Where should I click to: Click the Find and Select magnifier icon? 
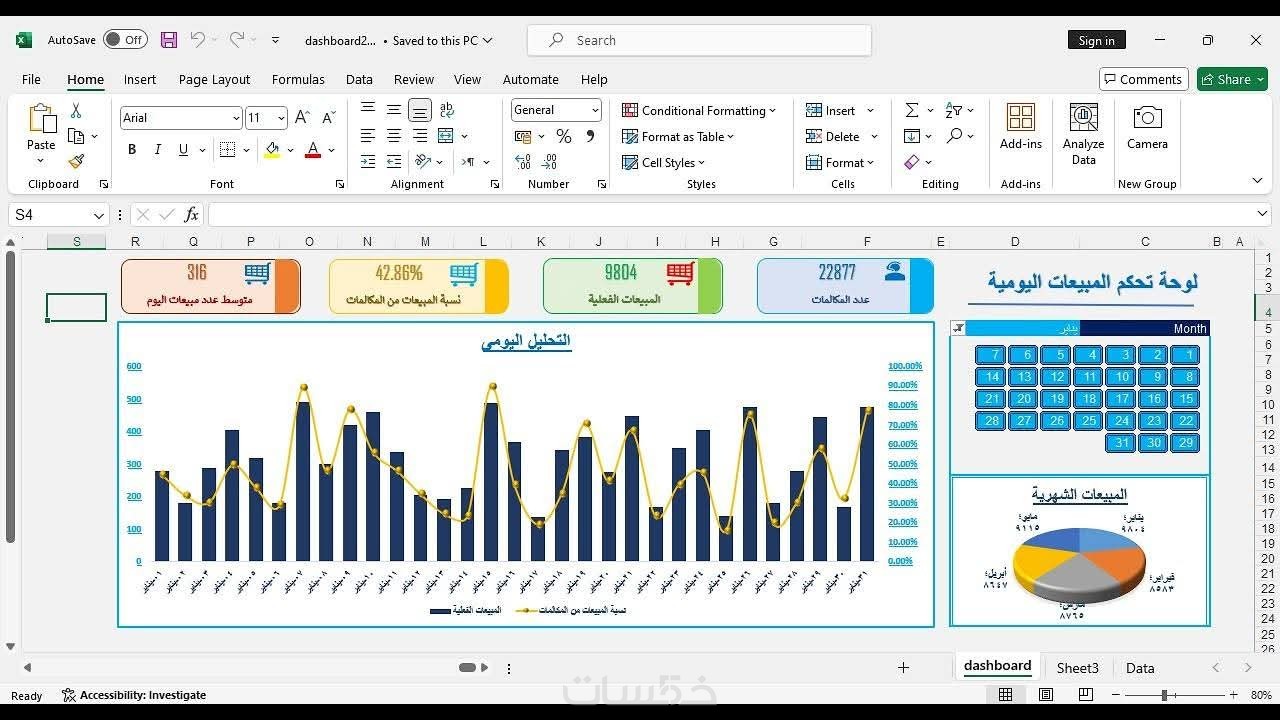[x=955, y=136]
